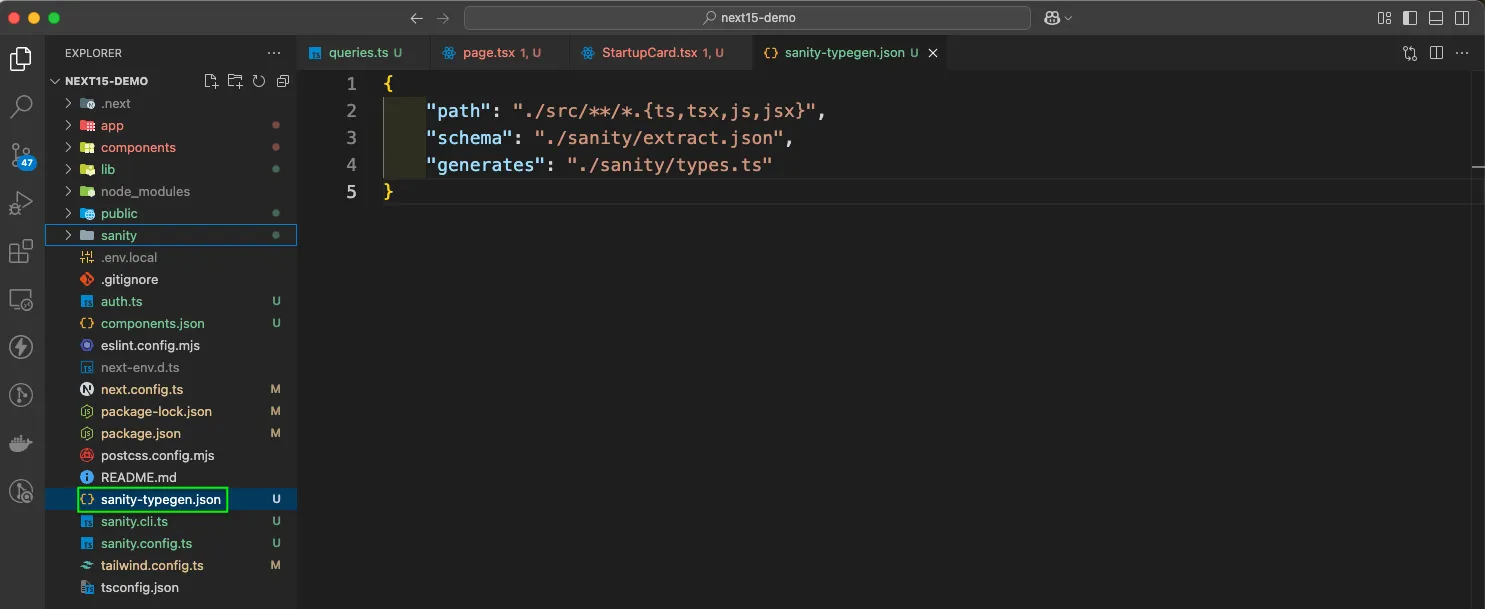Viewport: 1485px width, 609px height.
Task: Open next.config.ts file
Action: coord(171,389)
